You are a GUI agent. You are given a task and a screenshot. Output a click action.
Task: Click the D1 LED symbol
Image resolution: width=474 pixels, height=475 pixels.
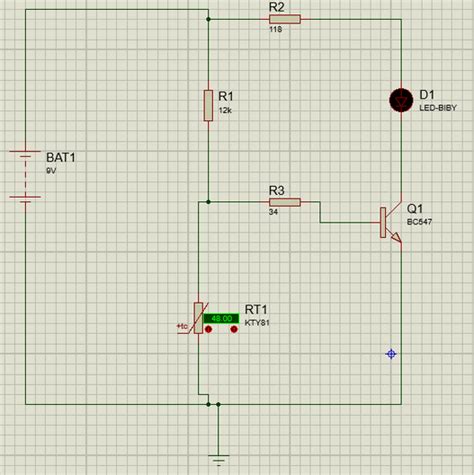coord(401,100)
